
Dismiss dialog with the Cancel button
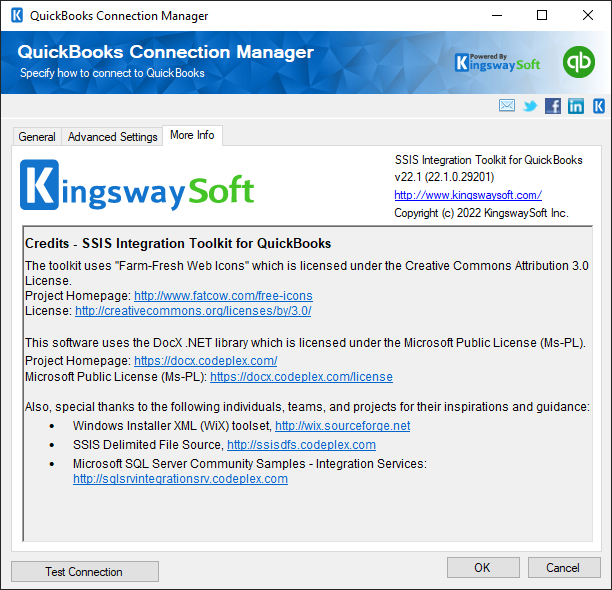coord(564,567)
